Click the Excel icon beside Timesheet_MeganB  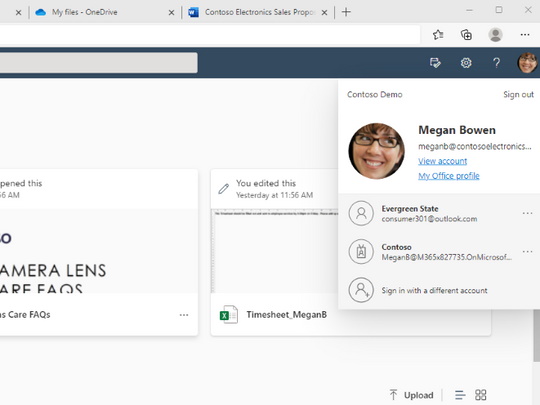pyautogui.click(x=229, y=314)
